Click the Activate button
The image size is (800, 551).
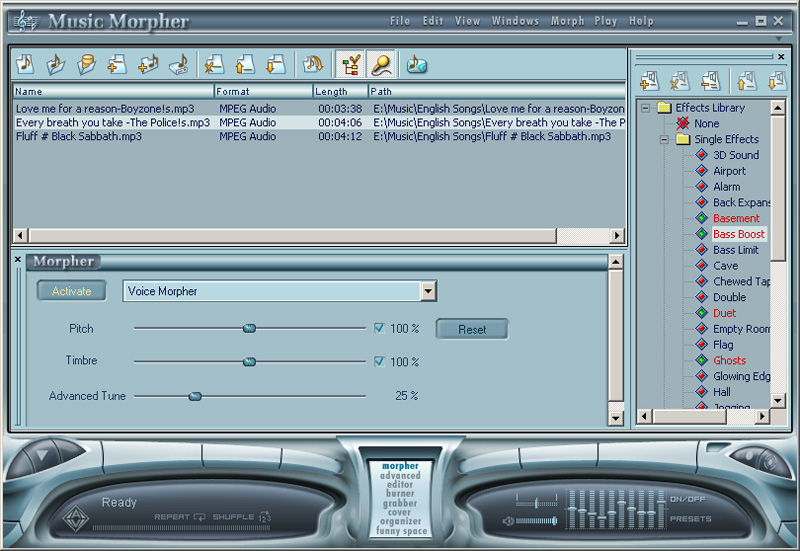[x=72, y=291]
